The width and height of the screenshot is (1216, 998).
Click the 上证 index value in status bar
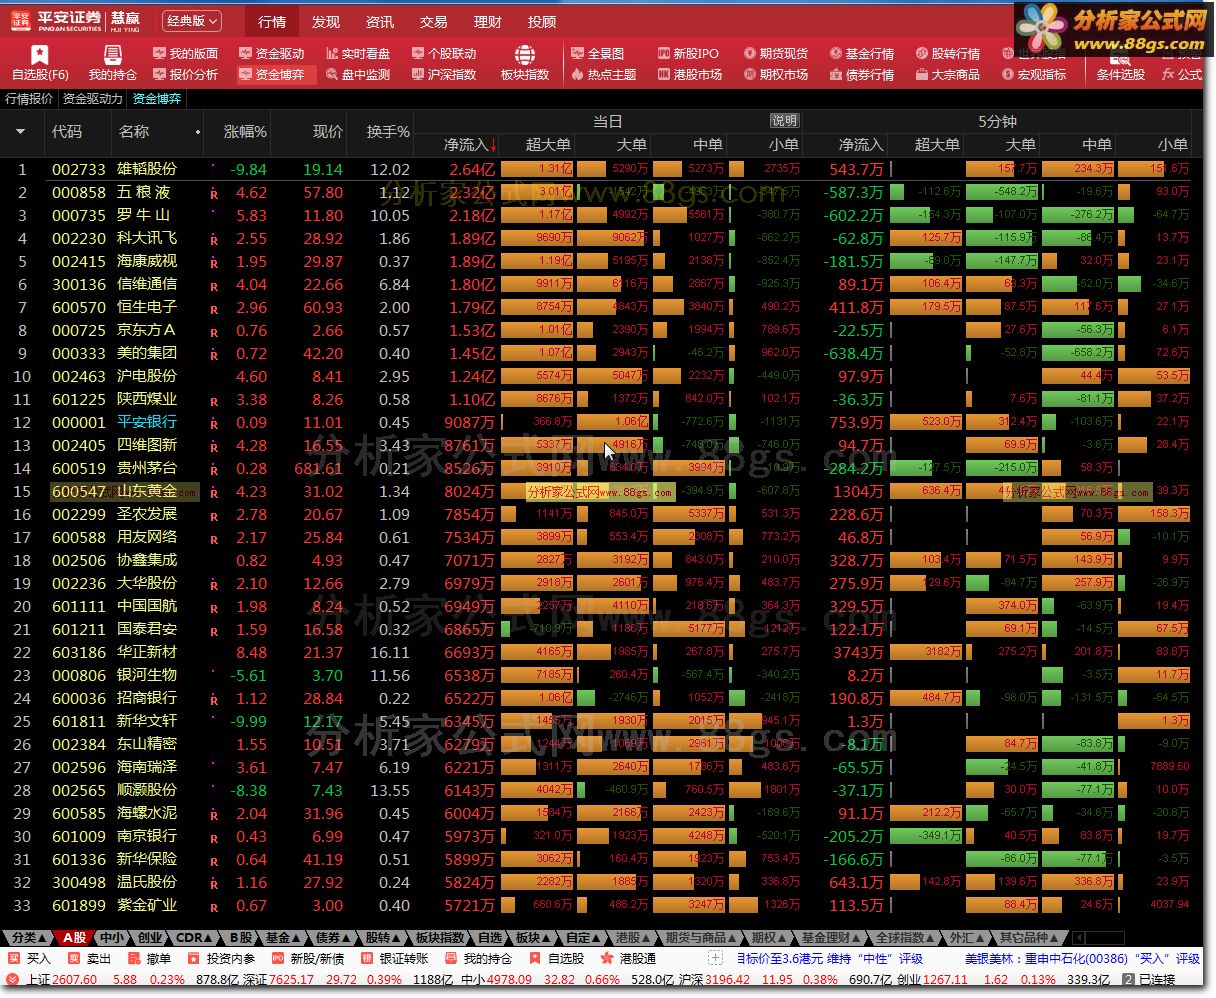tap(75, 980)
